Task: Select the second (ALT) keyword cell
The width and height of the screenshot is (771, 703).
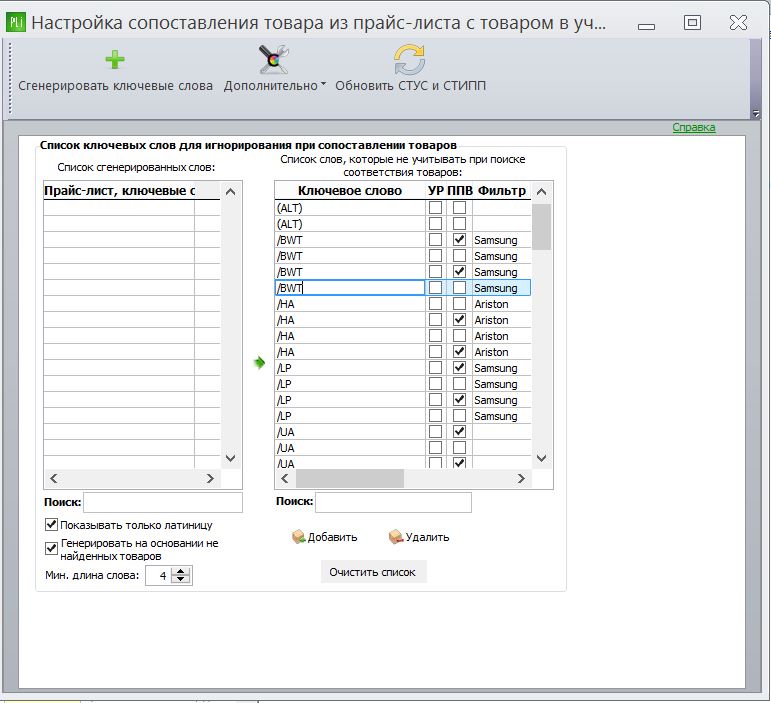Action: [350, 224]
